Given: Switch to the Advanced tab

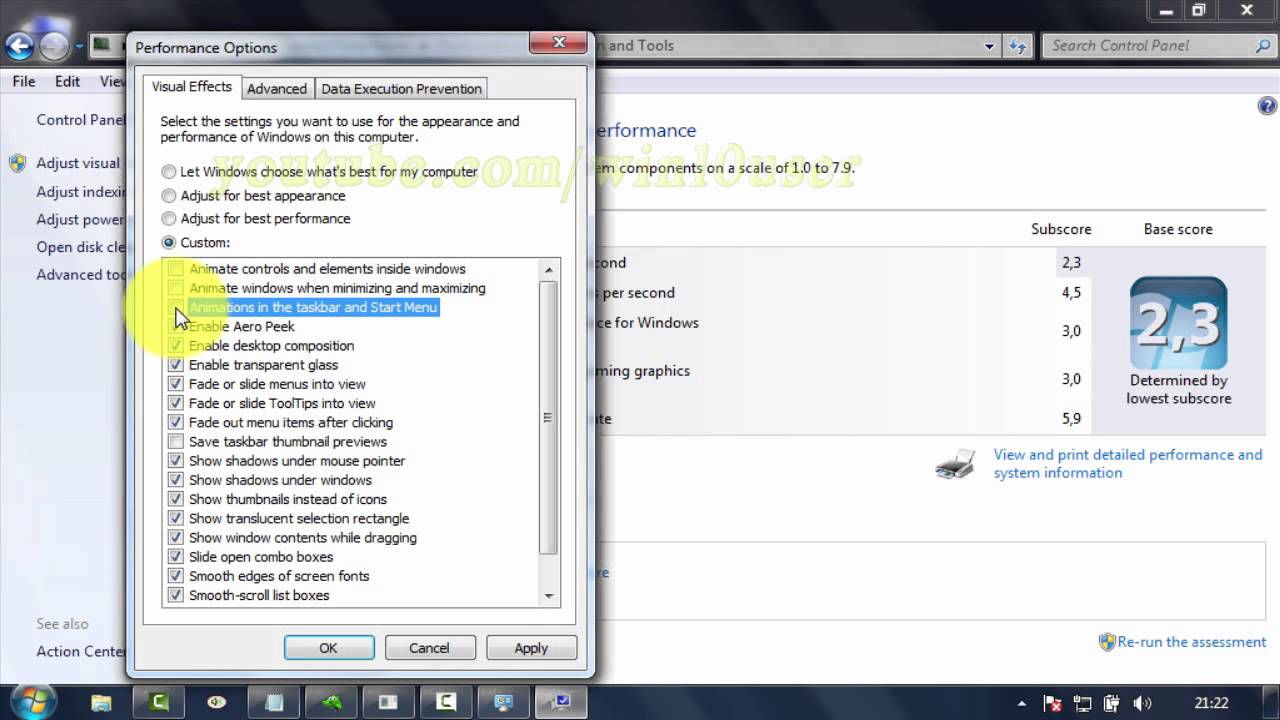Looking at the screenshot, I should [277, 89].
